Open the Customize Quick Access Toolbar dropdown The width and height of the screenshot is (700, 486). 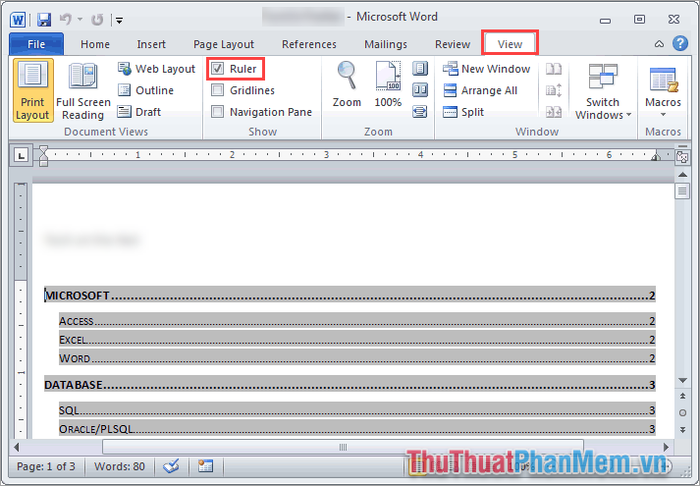[119, 20]
